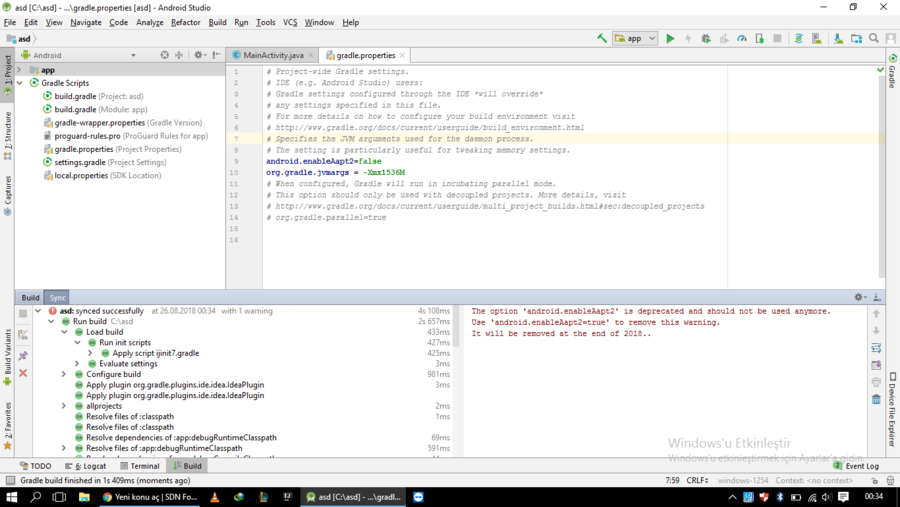Click Attach debugger to Android process

pyautogui.click(x=759, y=38)
